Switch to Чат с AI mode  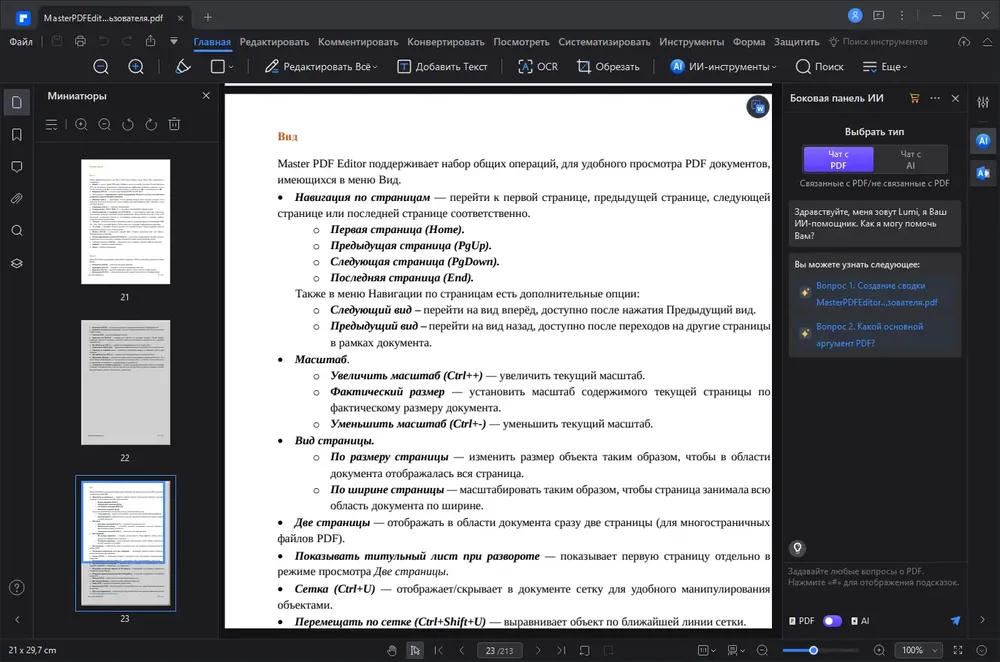pos(910,159)
